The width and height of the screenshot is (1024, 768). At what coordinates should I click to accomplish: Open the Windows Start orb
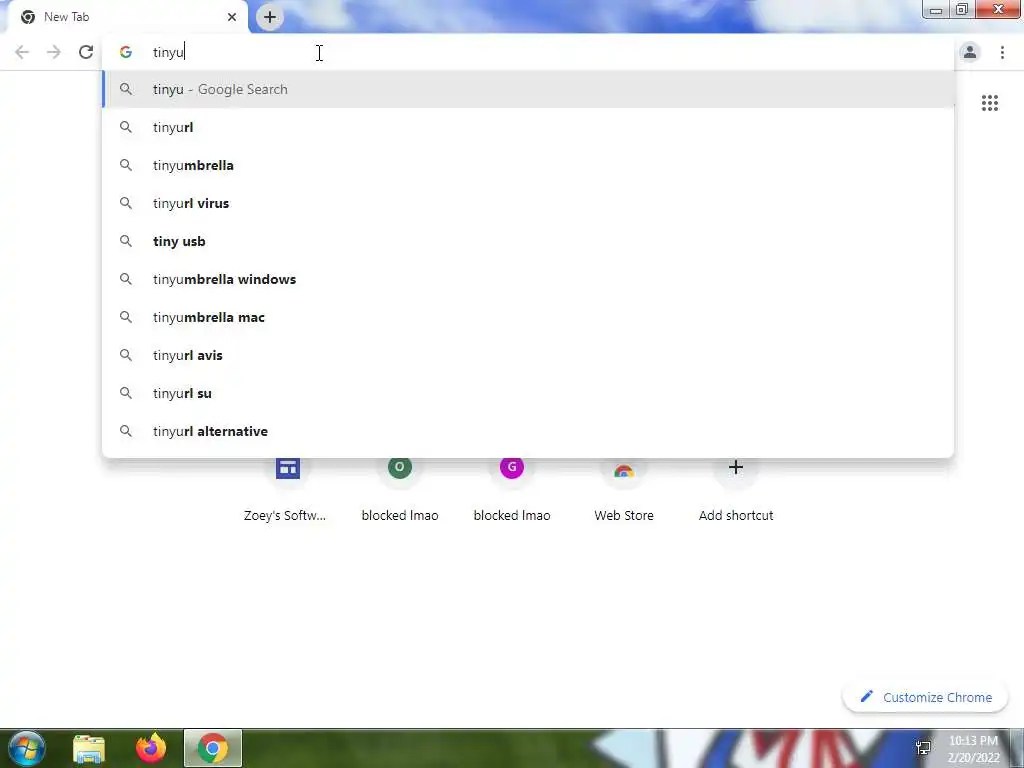point(27,748)
